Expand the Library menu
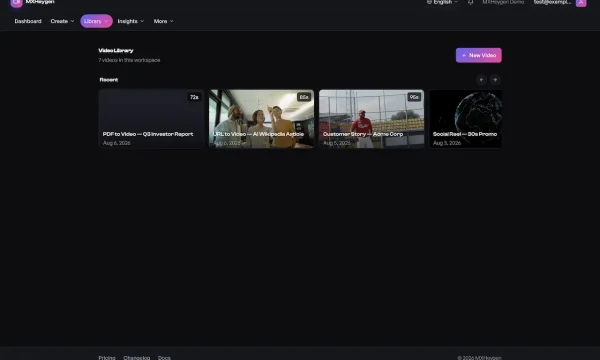The height and width of the screenshot is (360, 600). click(96, 21)
